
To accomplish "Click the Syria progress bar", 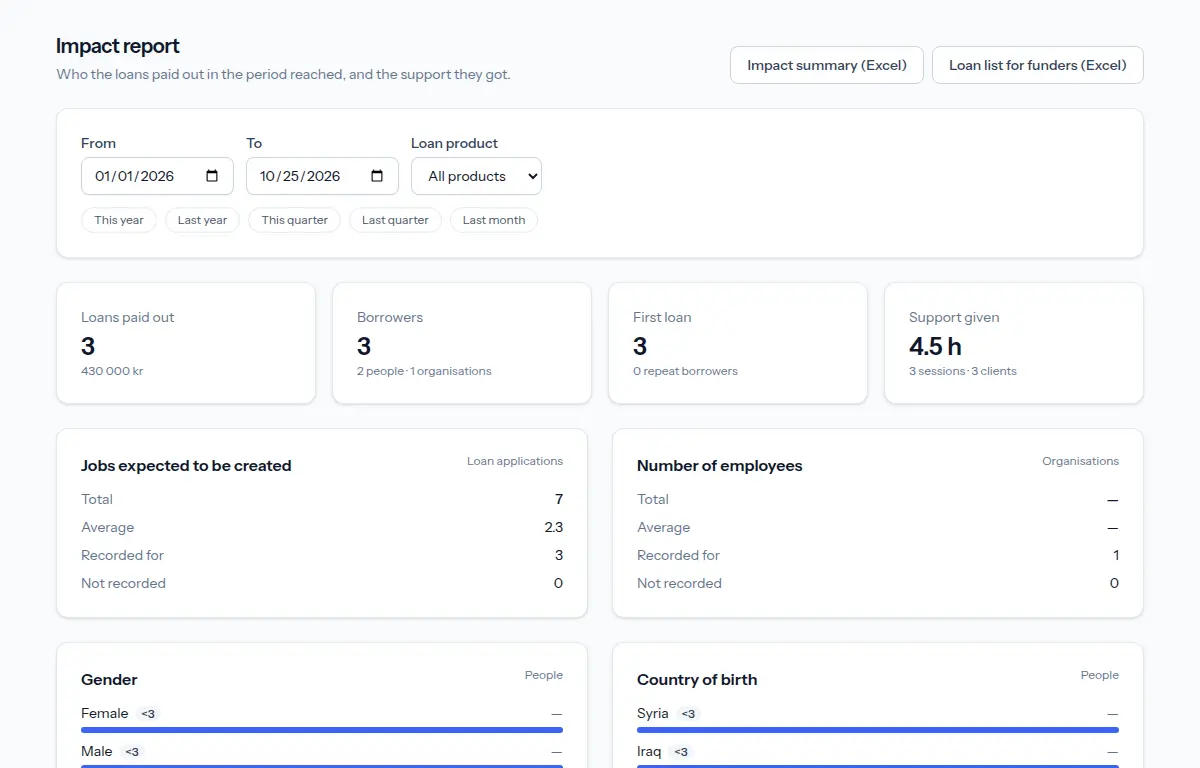I will pos(878,730).
